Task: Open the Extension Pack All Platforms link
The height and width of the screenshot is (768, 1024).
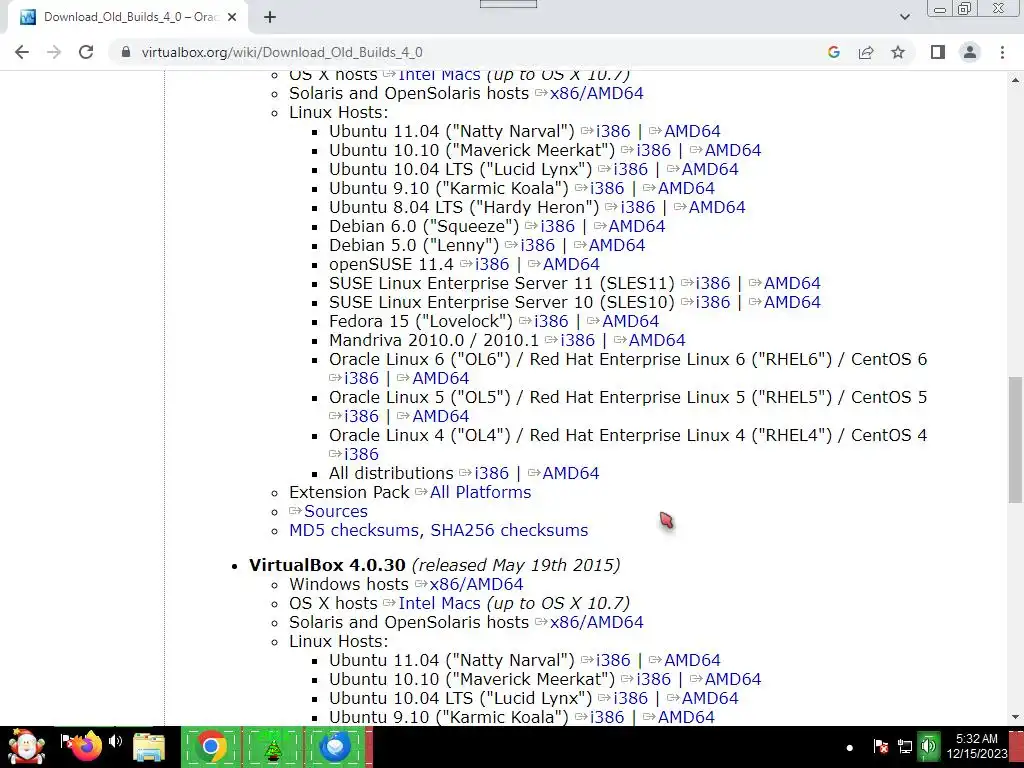Action: [480, 492]
